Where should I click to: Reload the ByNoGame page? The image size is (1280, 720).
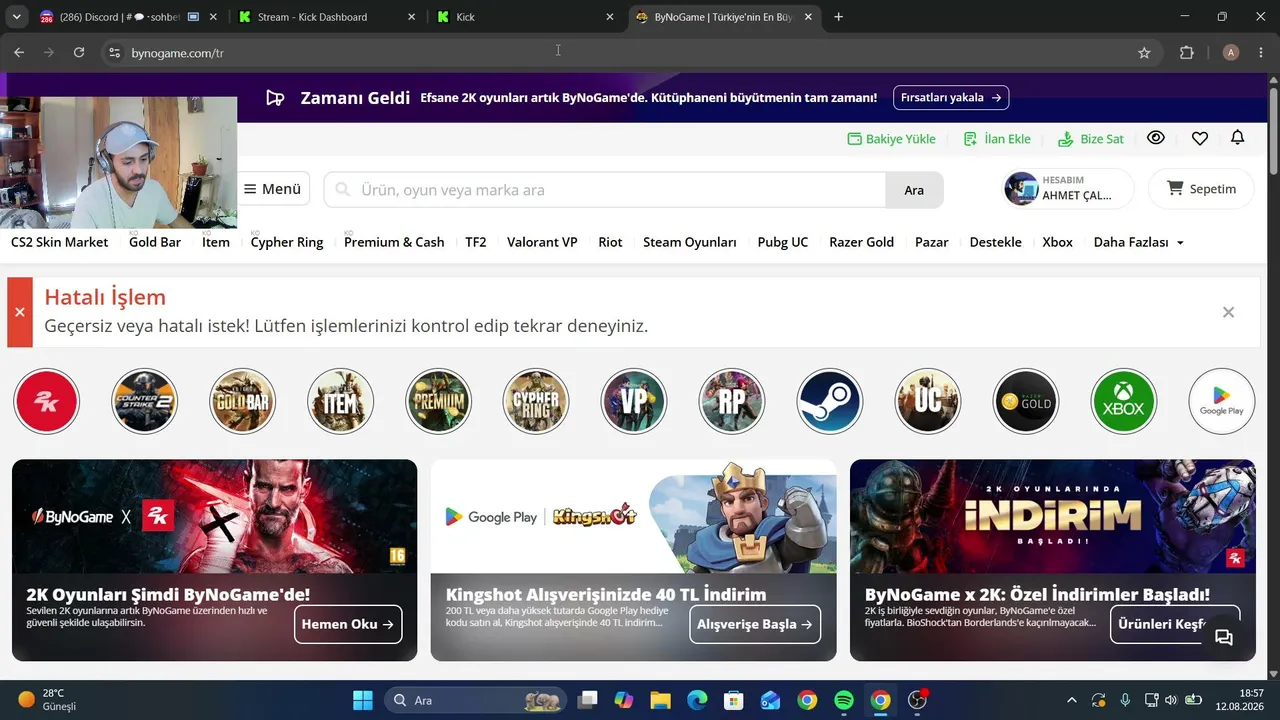click(79, 52)
